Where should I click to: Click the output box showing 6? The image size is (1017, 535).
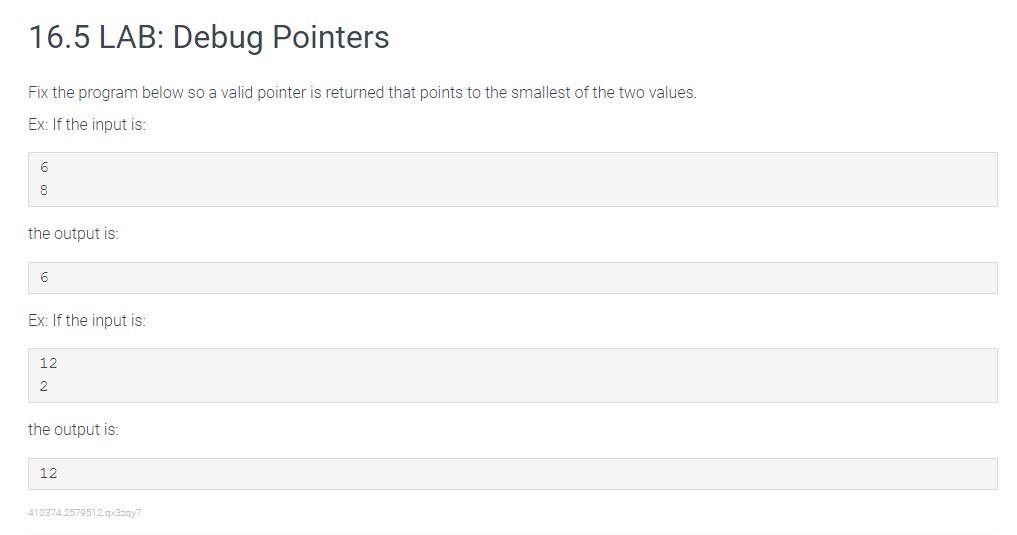(512, 278)
